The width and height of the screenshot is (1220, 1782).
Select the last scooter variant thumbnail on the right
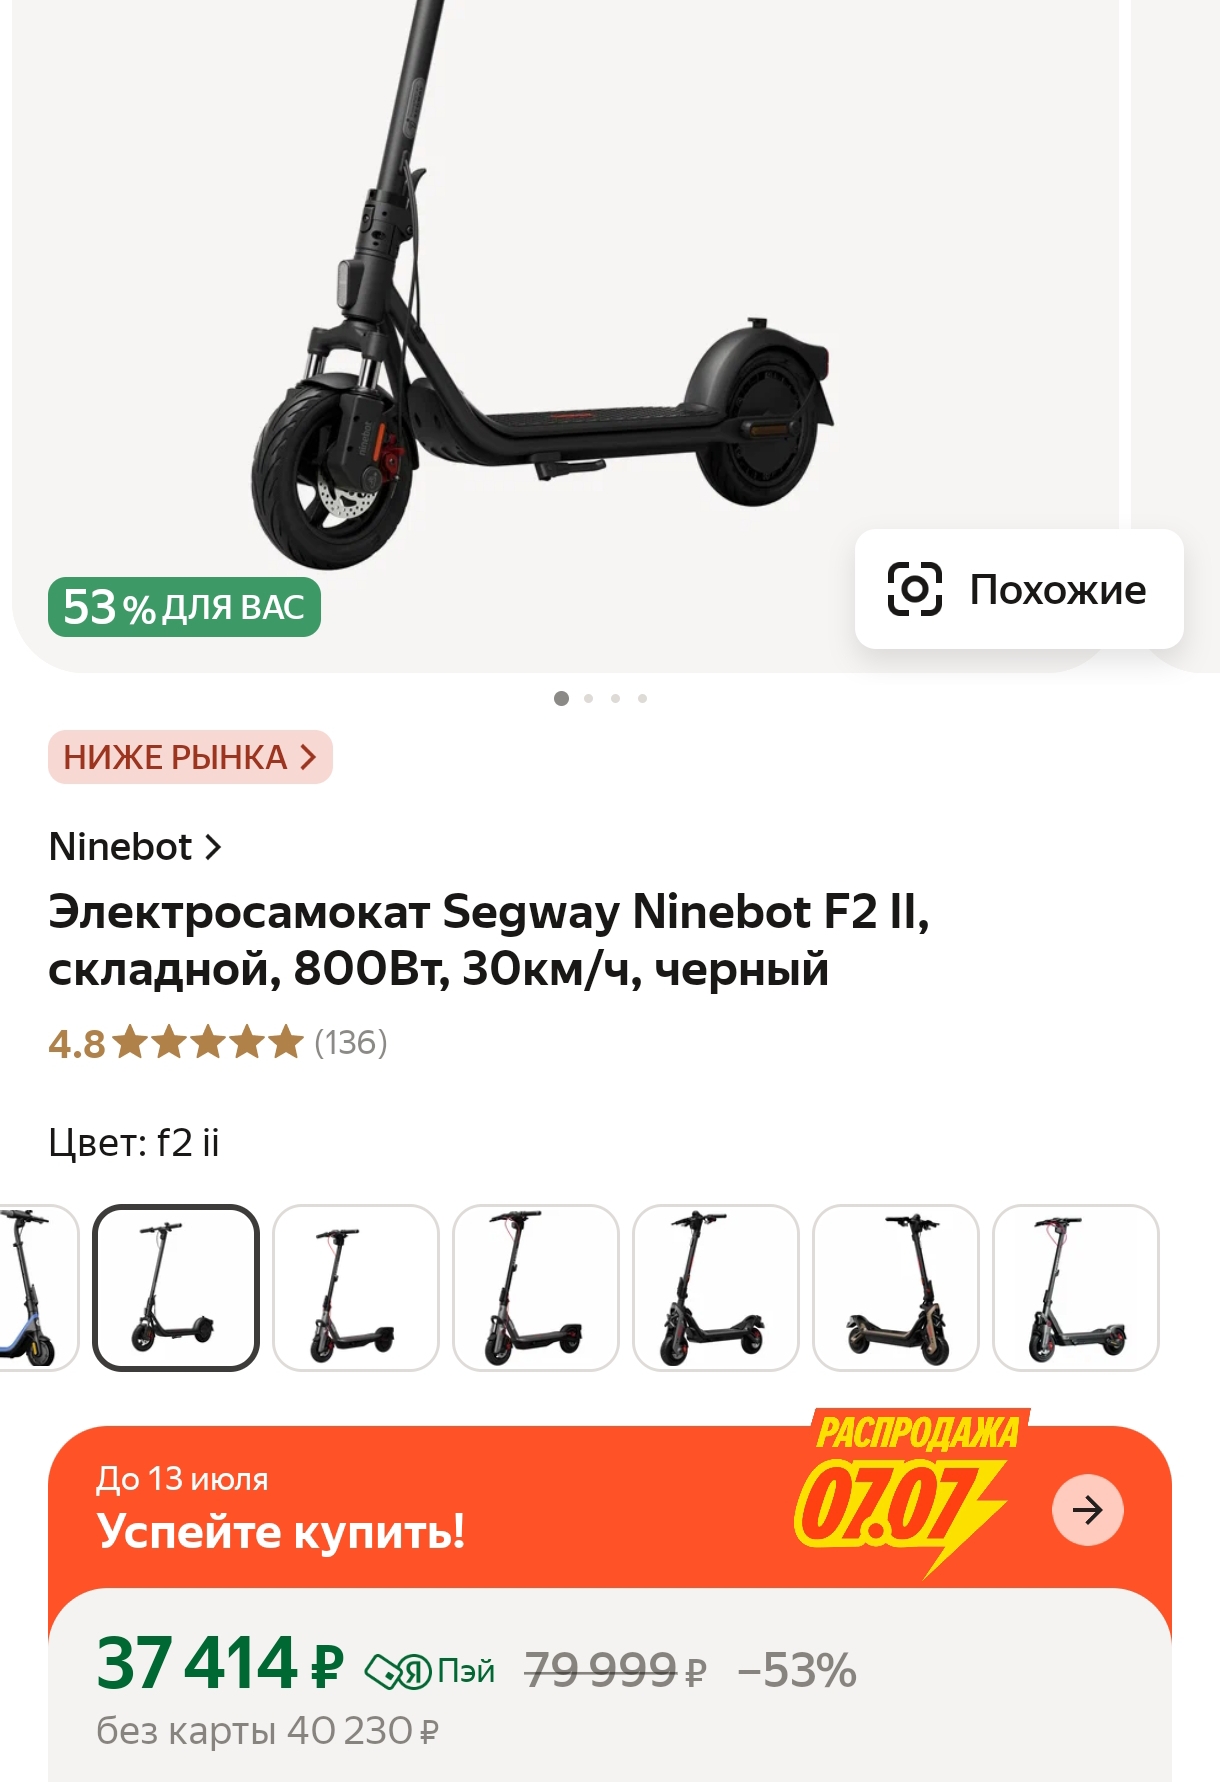pos(1076,1287)
